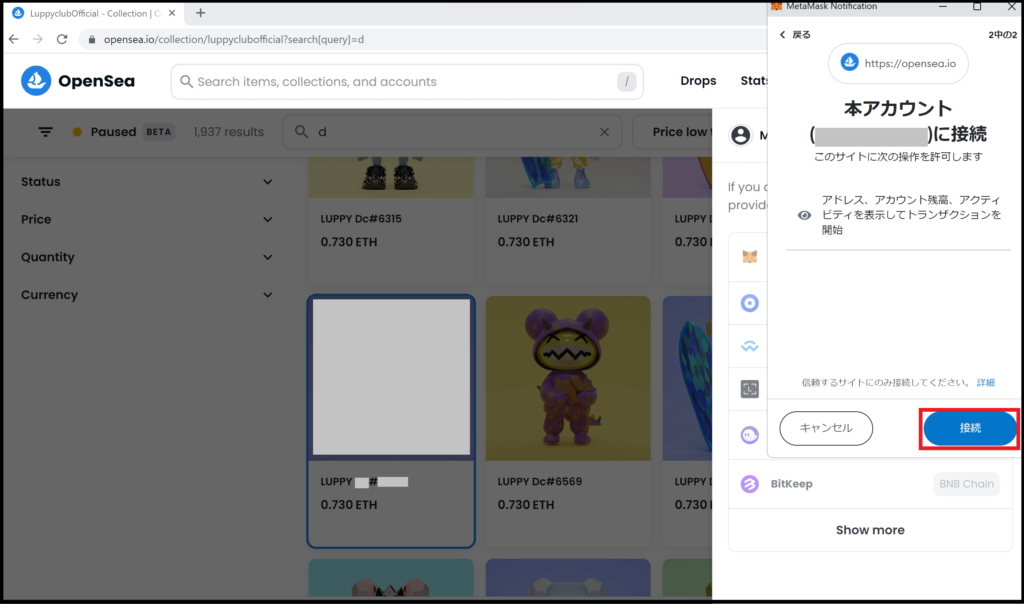
Task: Focus the OpenSea global search field
Action: point(407,82)
